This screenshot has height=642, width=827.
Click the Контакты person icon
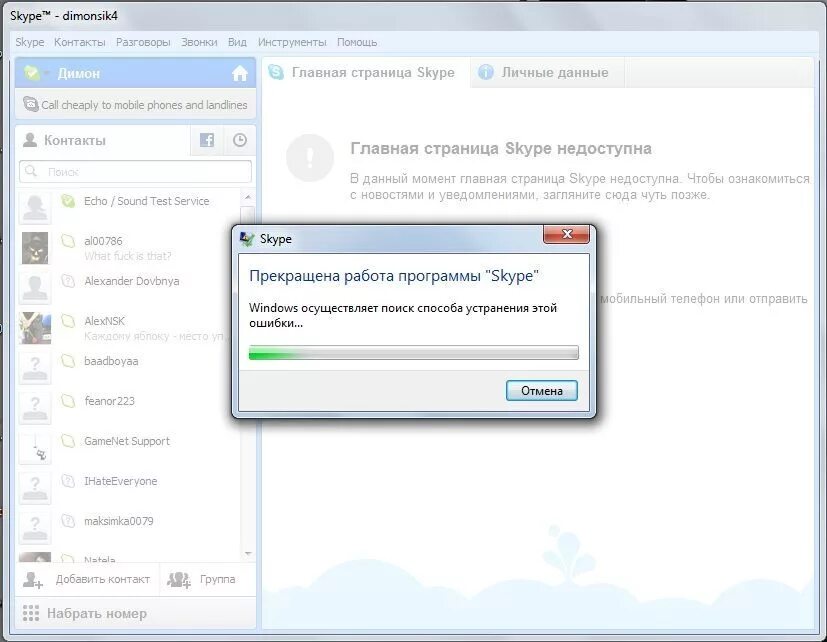tap(30, 140)
